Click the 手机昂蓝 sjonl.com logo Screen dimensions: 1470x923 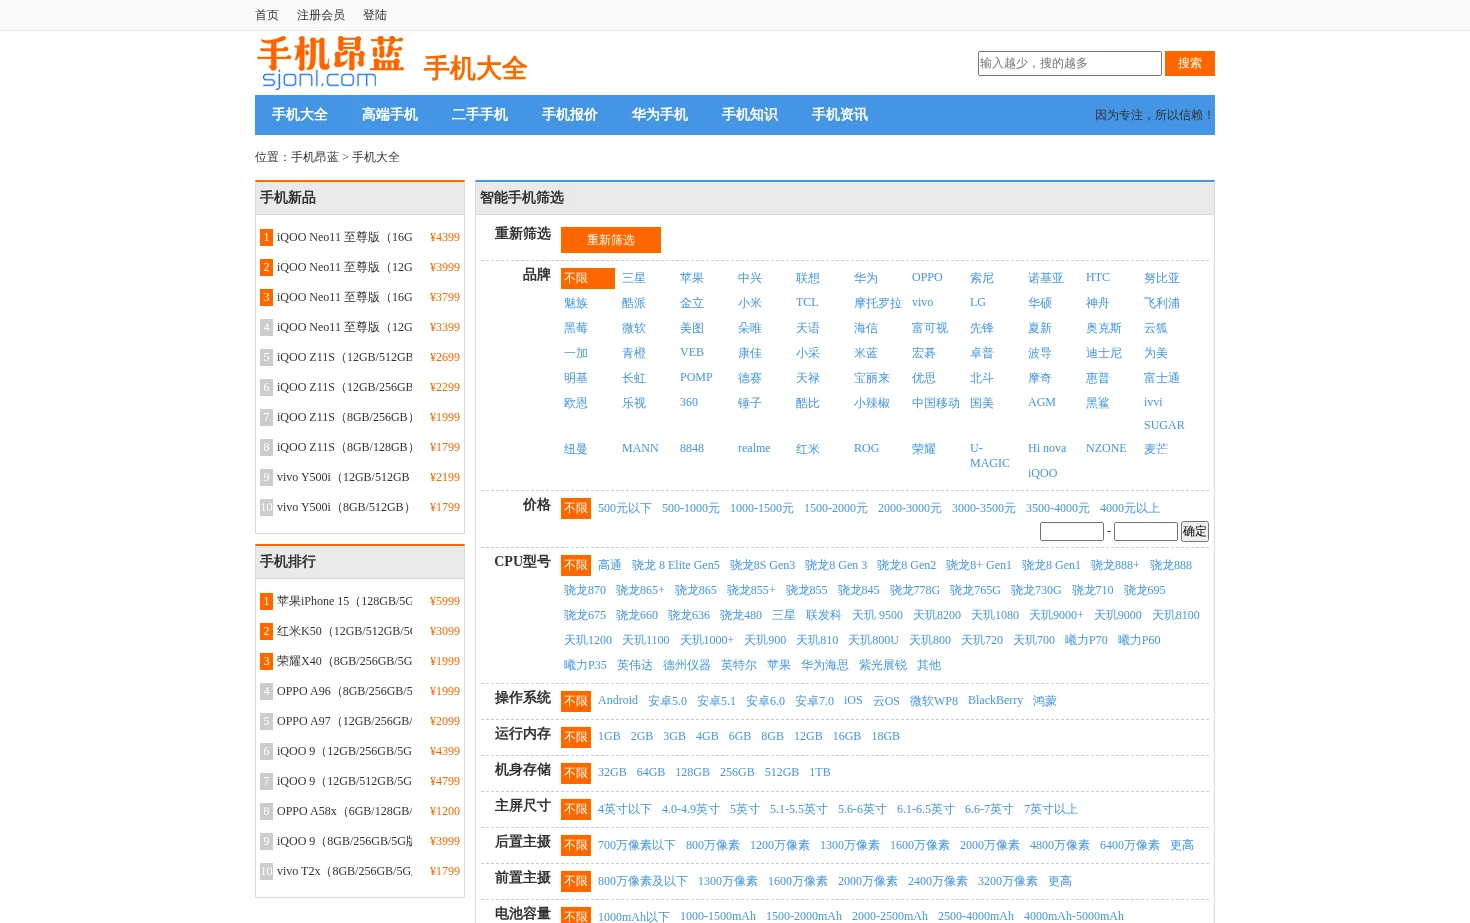331,63
